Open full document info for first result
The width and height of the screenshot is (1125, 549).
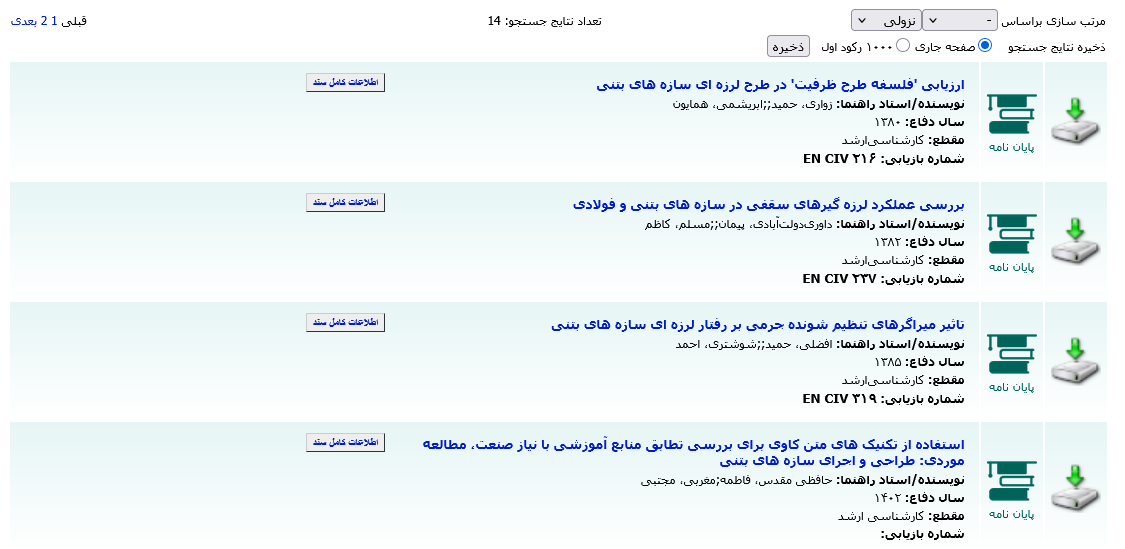pyautogui.click(x=345, y=82)
